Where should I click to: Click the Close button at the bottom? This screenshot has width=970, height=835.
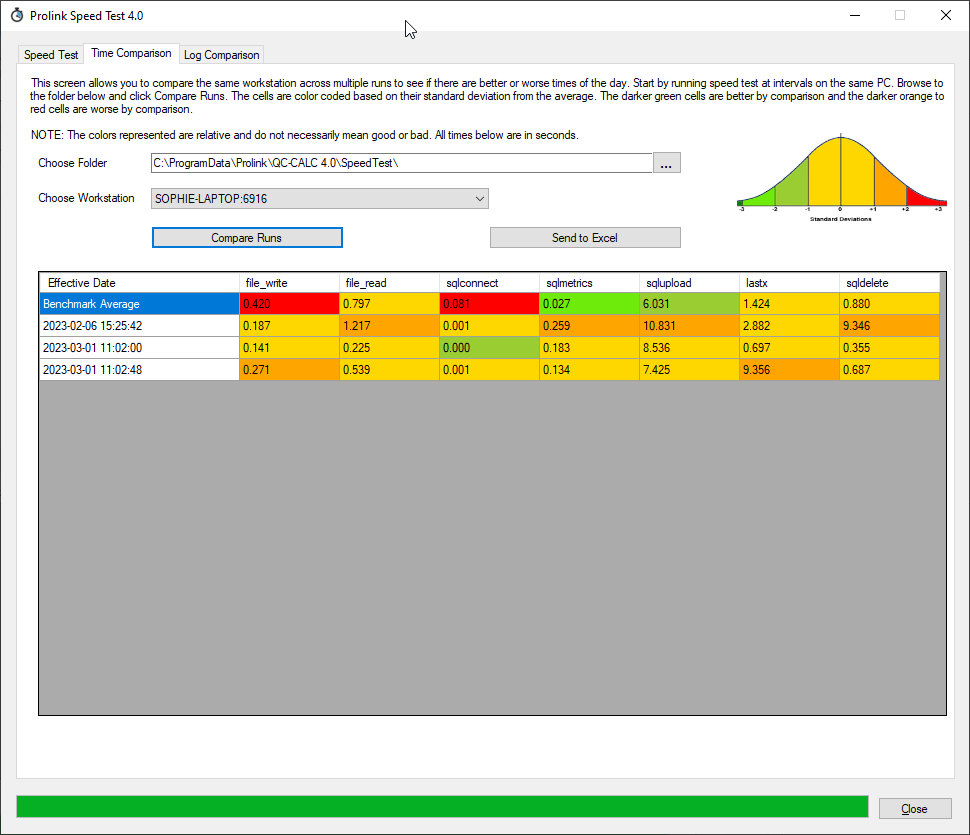click(915, 808)
